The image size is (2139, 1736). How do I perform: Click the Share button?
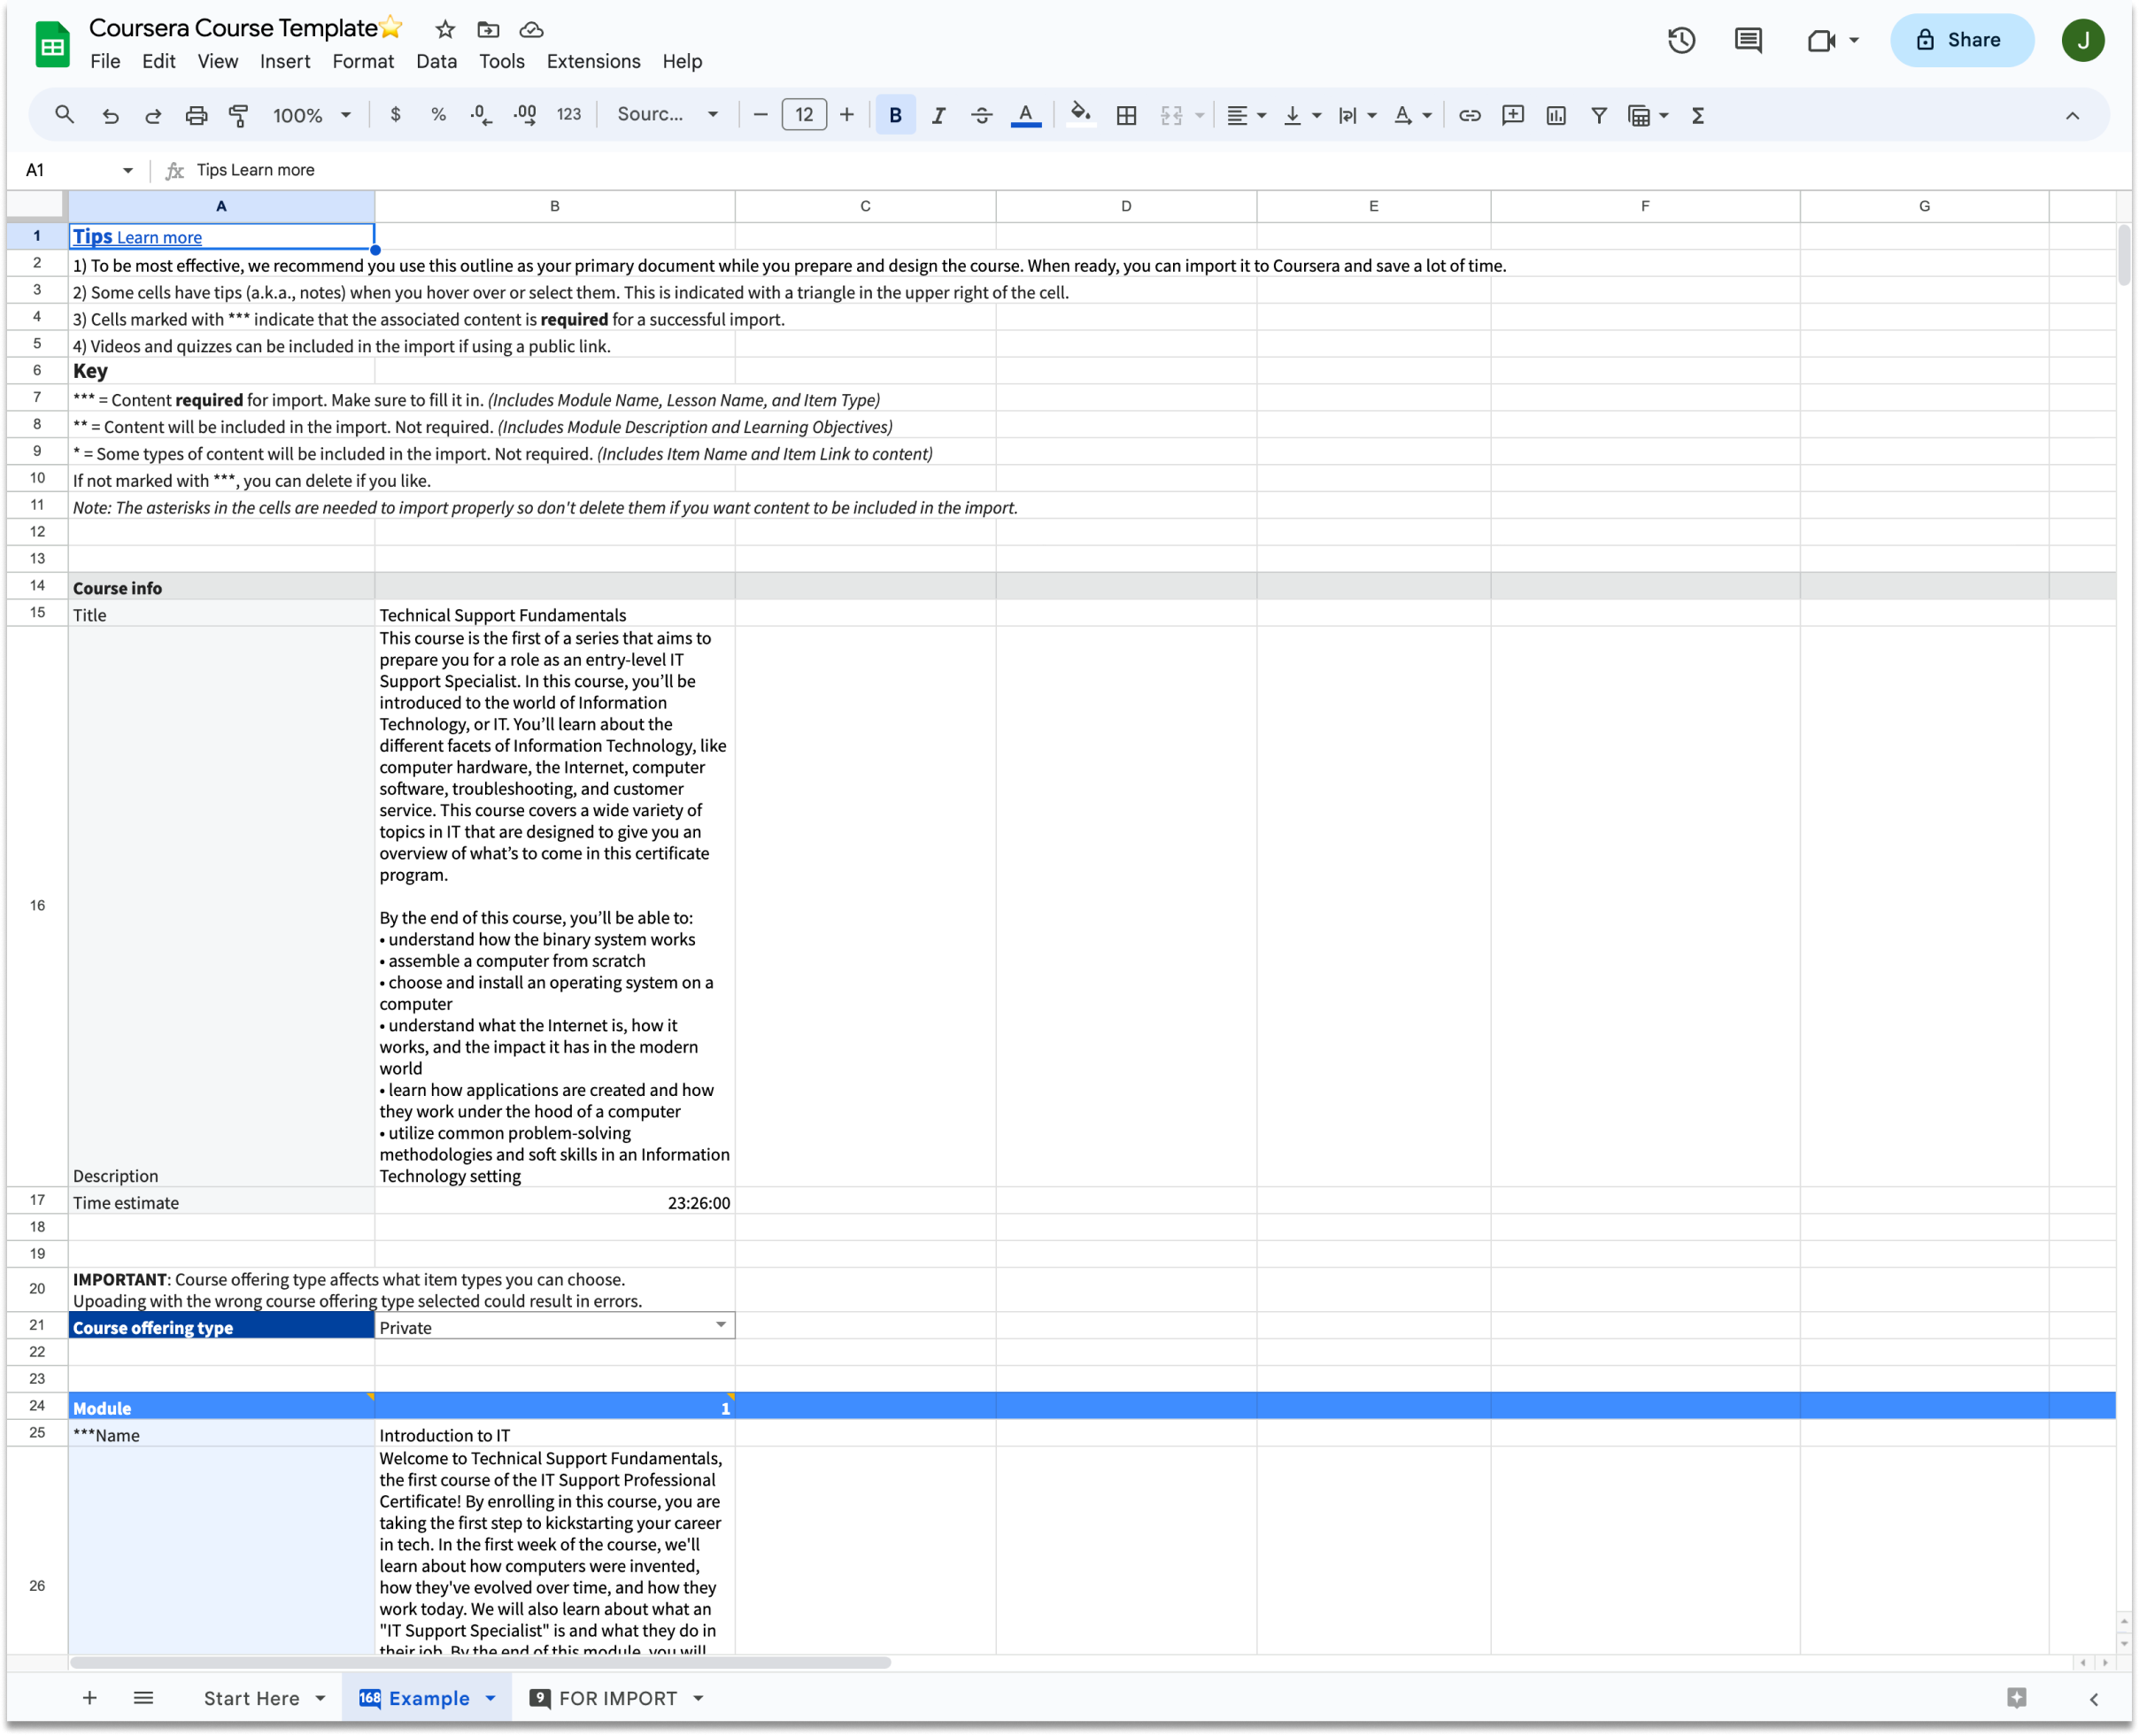tap(1961, 40)
